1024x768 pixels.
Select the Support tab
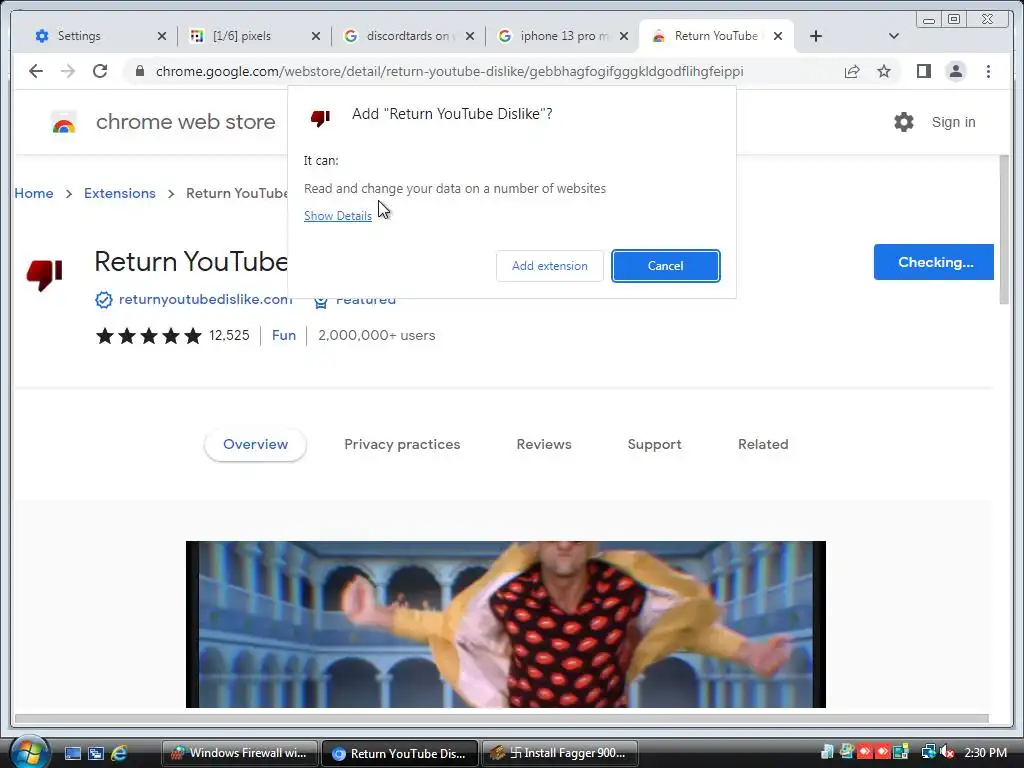pyautogui.click(x=654, y=445)
